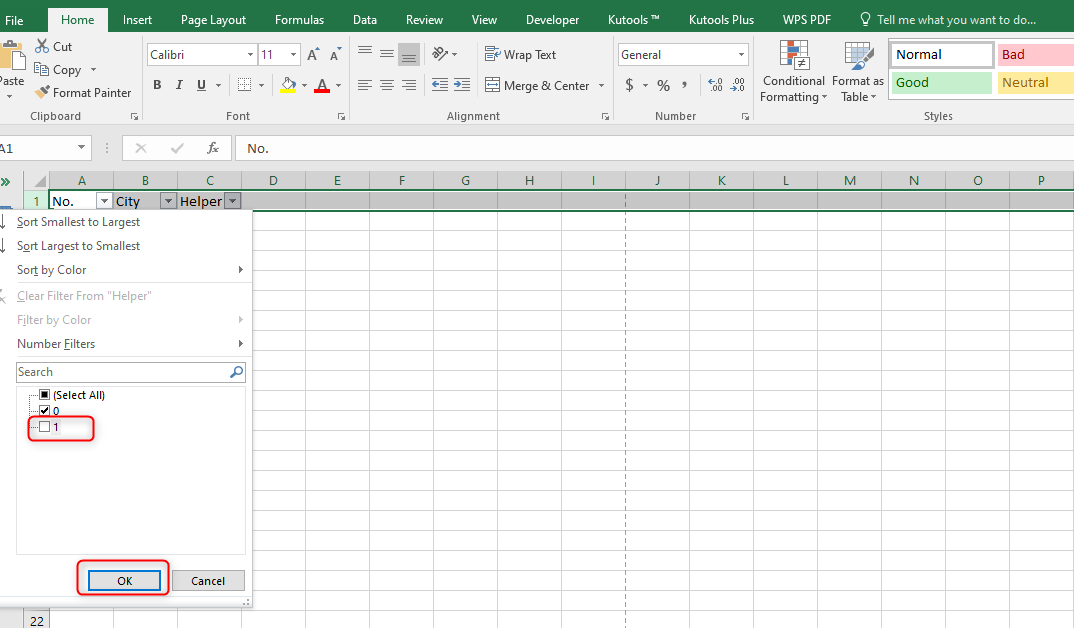Open the Fill Color swatch dropdown
1074x628 pixels.
tap(304, 86)
